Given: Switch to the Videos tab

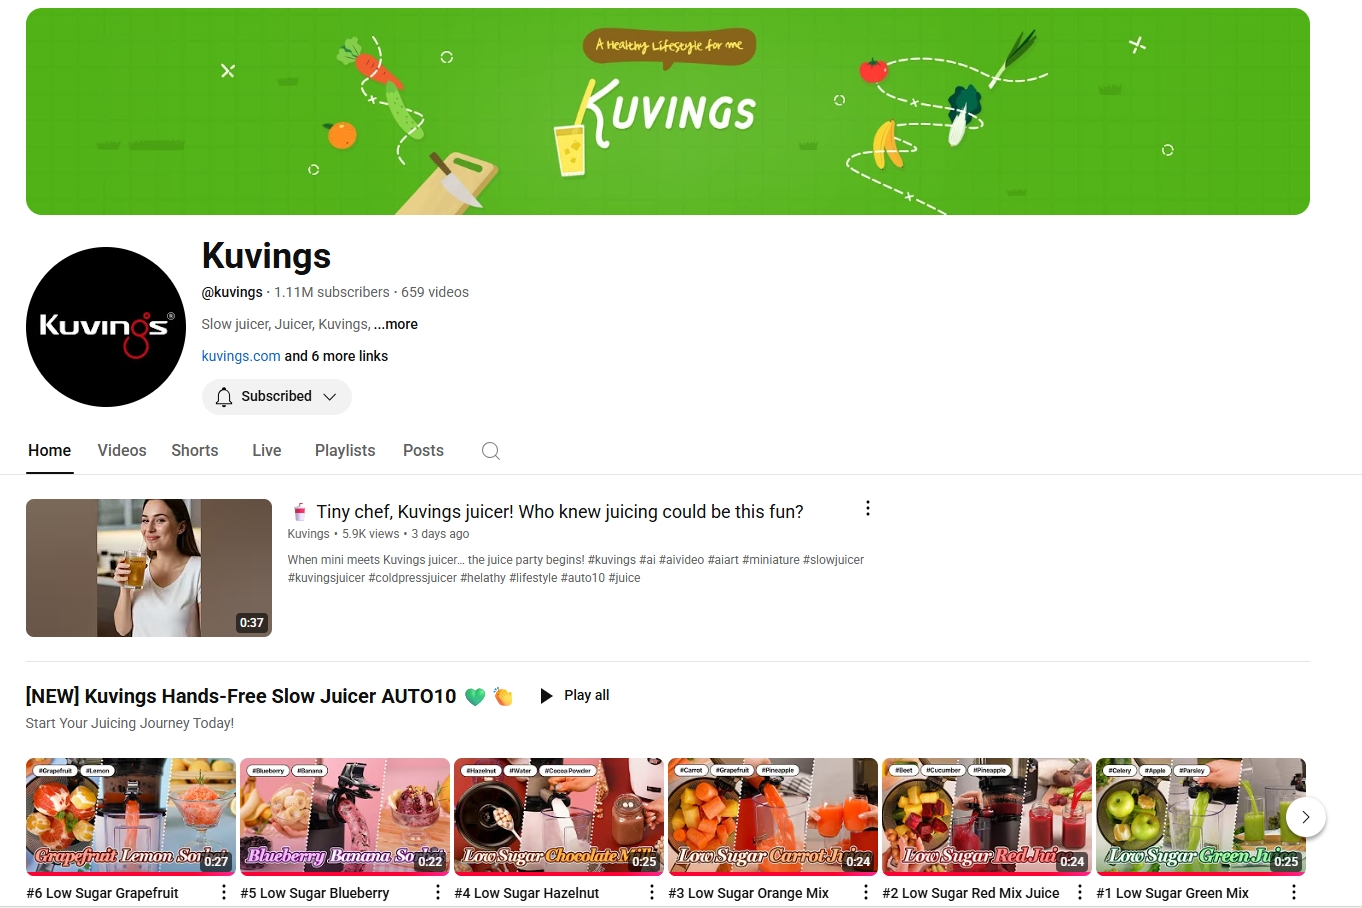Looking at the screenshot, I should click(122, 451).
